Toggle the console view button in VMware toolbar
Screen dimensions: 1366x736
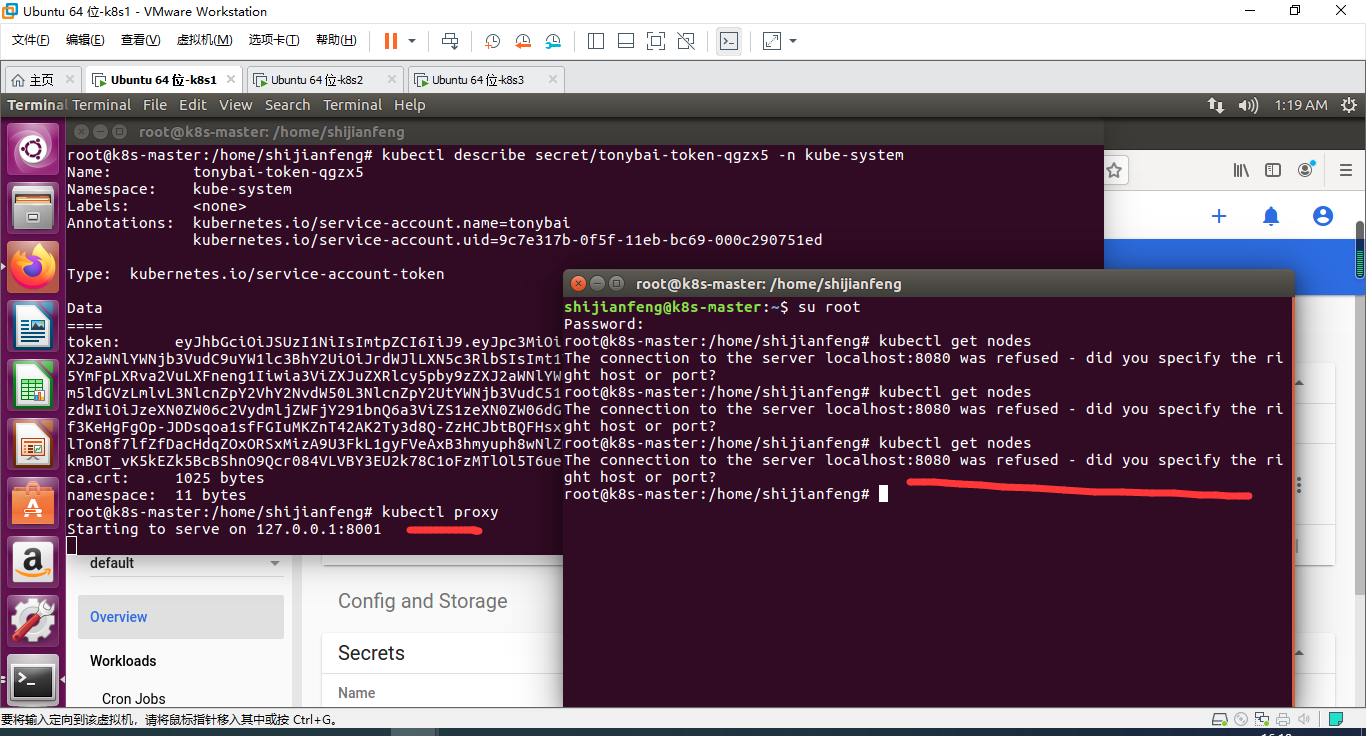[729, 41]
